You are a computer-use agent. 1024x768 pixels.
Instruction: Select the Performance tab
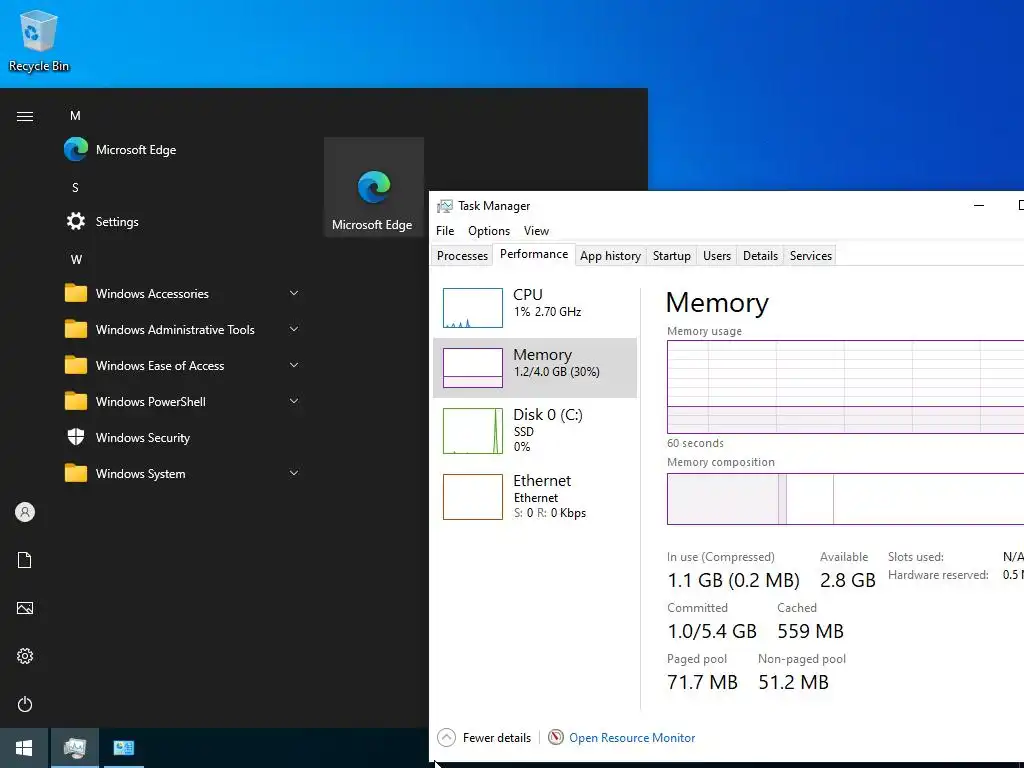click(x=534, y=254)
